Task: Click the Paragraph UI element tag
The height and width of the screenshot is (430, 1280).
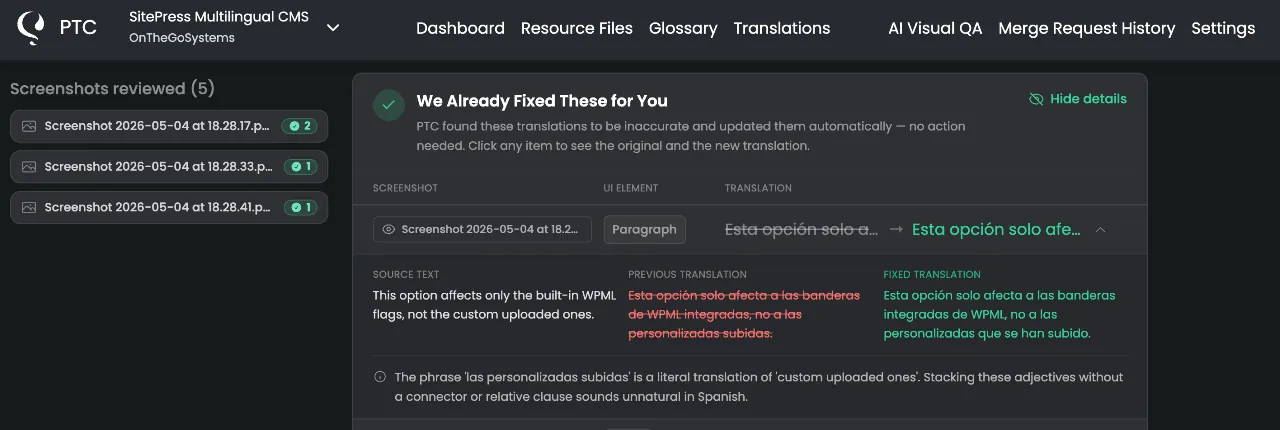Action: coord(644,229)
